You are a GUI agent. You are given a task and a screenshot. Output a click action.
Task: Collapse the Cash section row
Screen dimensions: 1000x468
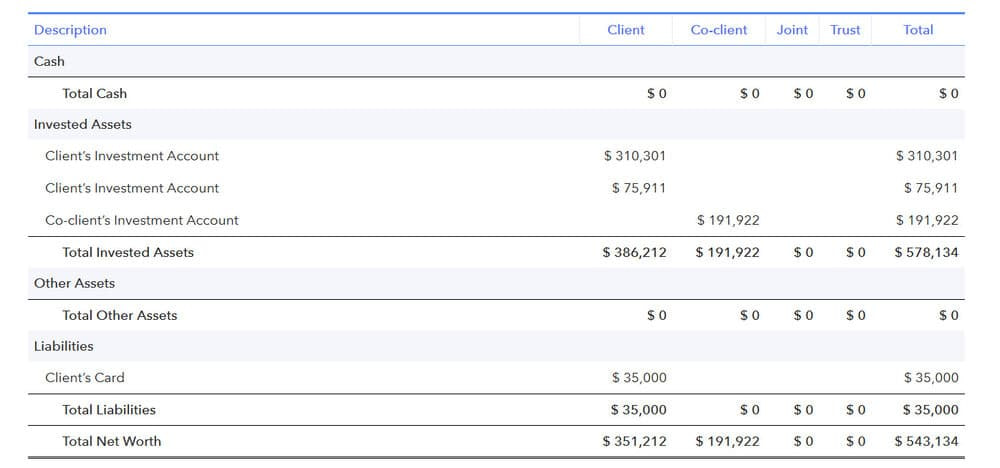point(49,61)
